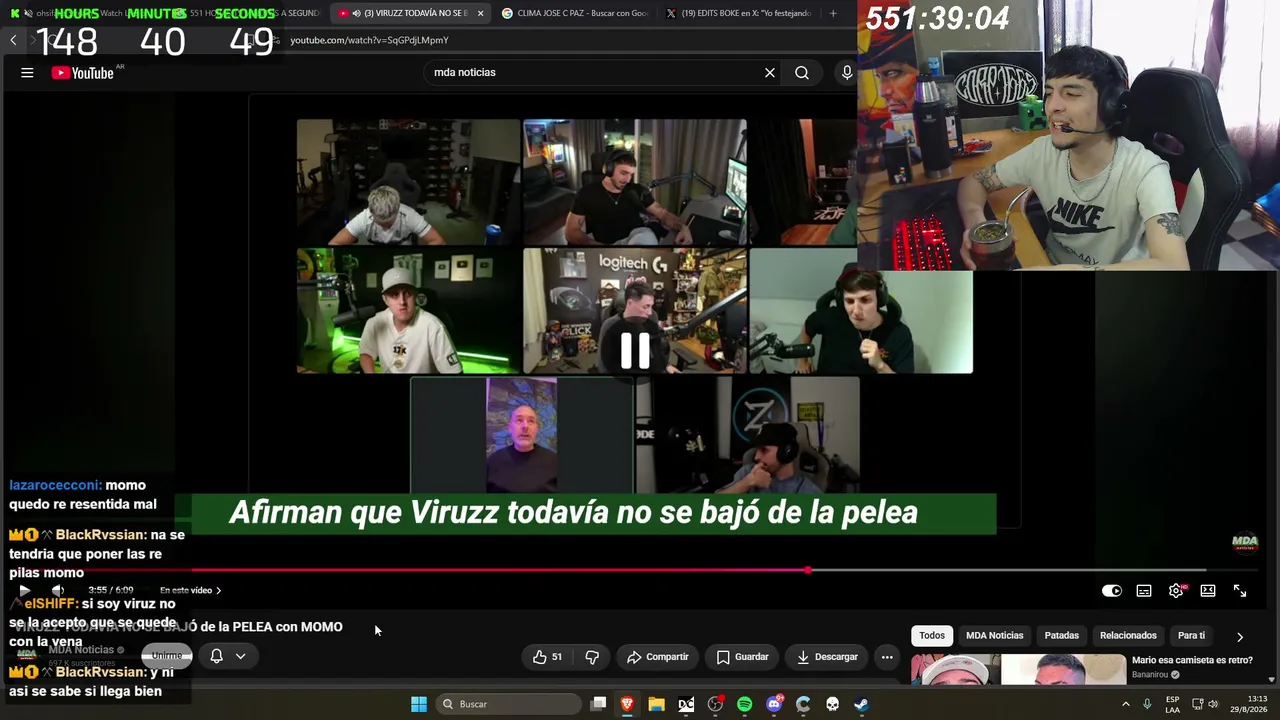Open the player settings gear
1280x720 pixels.
(x=1176, y=591)
